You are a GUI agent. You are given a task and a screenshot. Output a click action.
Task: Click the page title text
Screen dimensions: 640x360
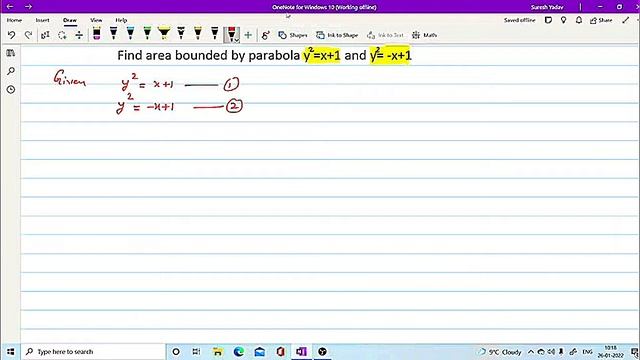pyautogui.click(x=264, y=55)
